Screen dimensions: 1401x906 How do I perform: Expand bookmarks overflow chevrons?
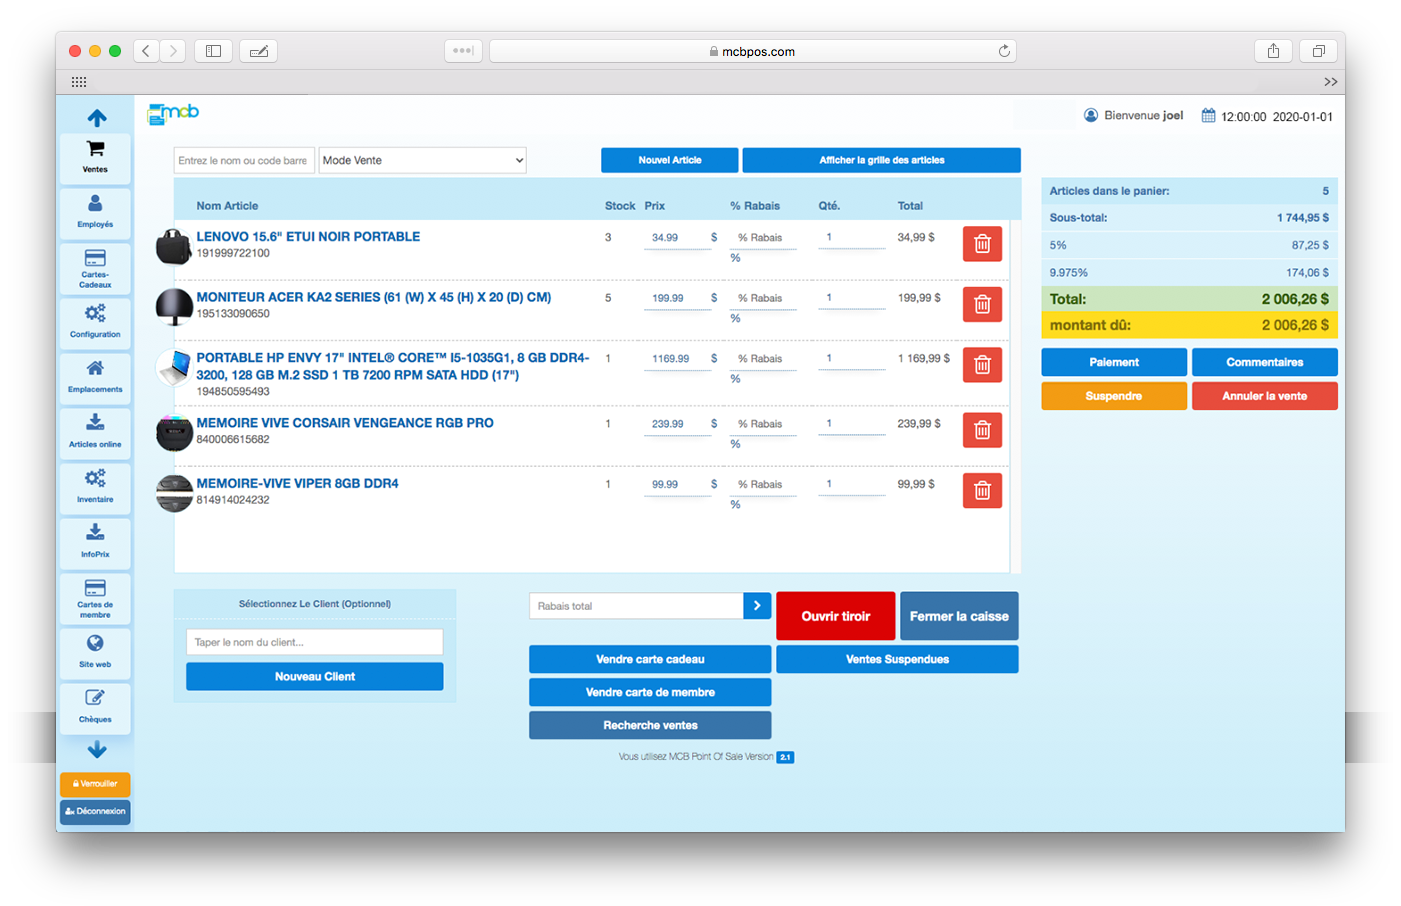point(1330,82)
